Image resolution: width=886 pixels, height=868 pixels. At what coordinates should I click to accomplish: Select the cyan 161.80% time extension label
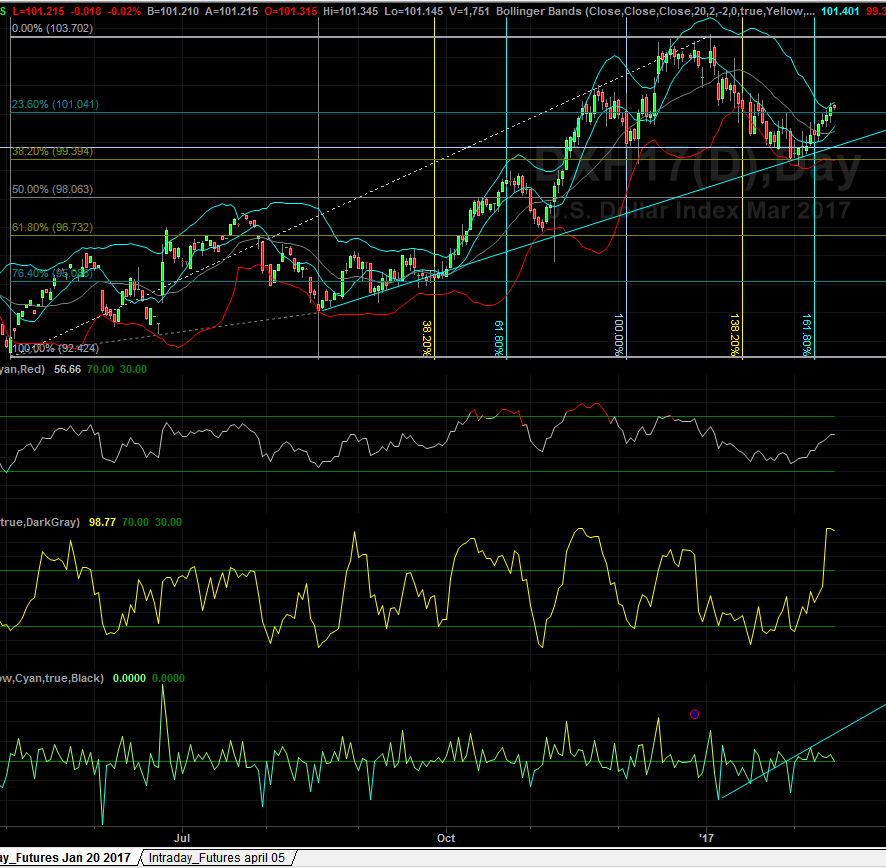[x=807, y=334]
